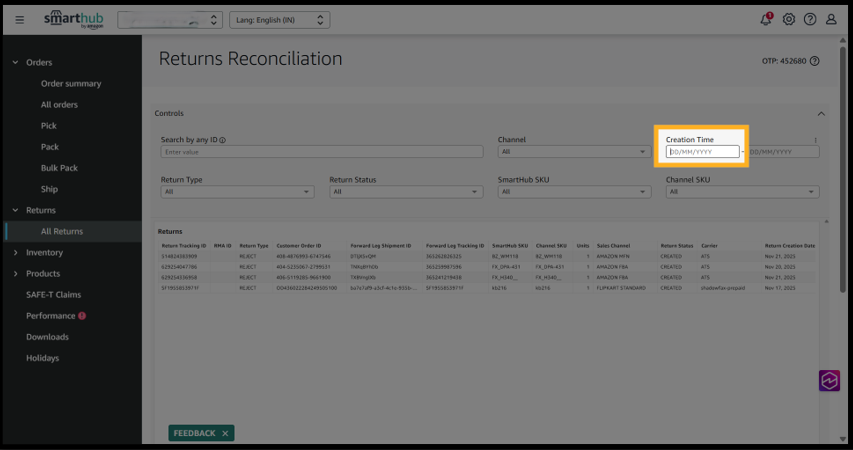Open the Channel filter dropdown

(x=574, y=152)
